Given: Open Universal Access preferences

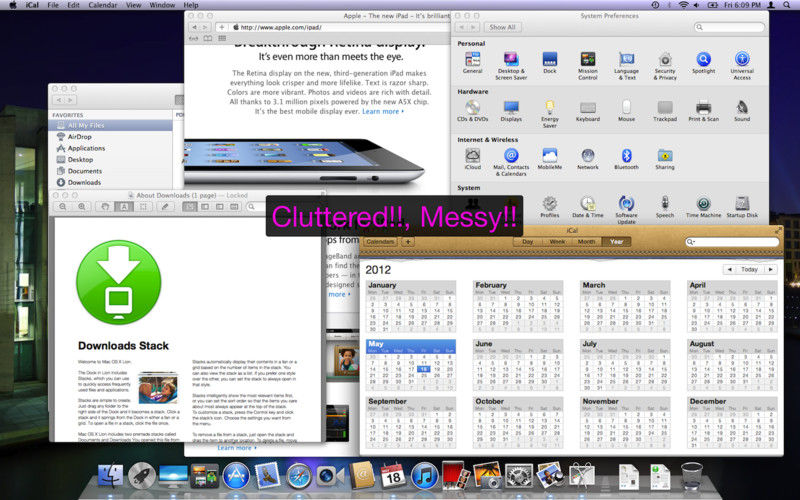Looking at the screenshot, I should click(x=742, y=66).
